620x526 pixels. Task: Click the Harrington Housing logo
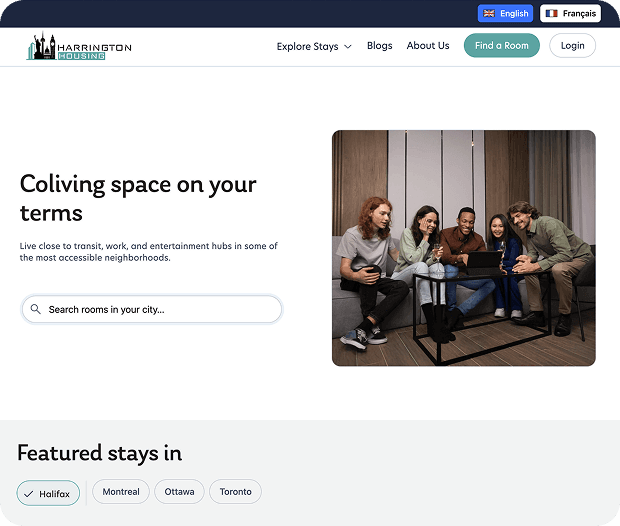(x=79, y=46)
